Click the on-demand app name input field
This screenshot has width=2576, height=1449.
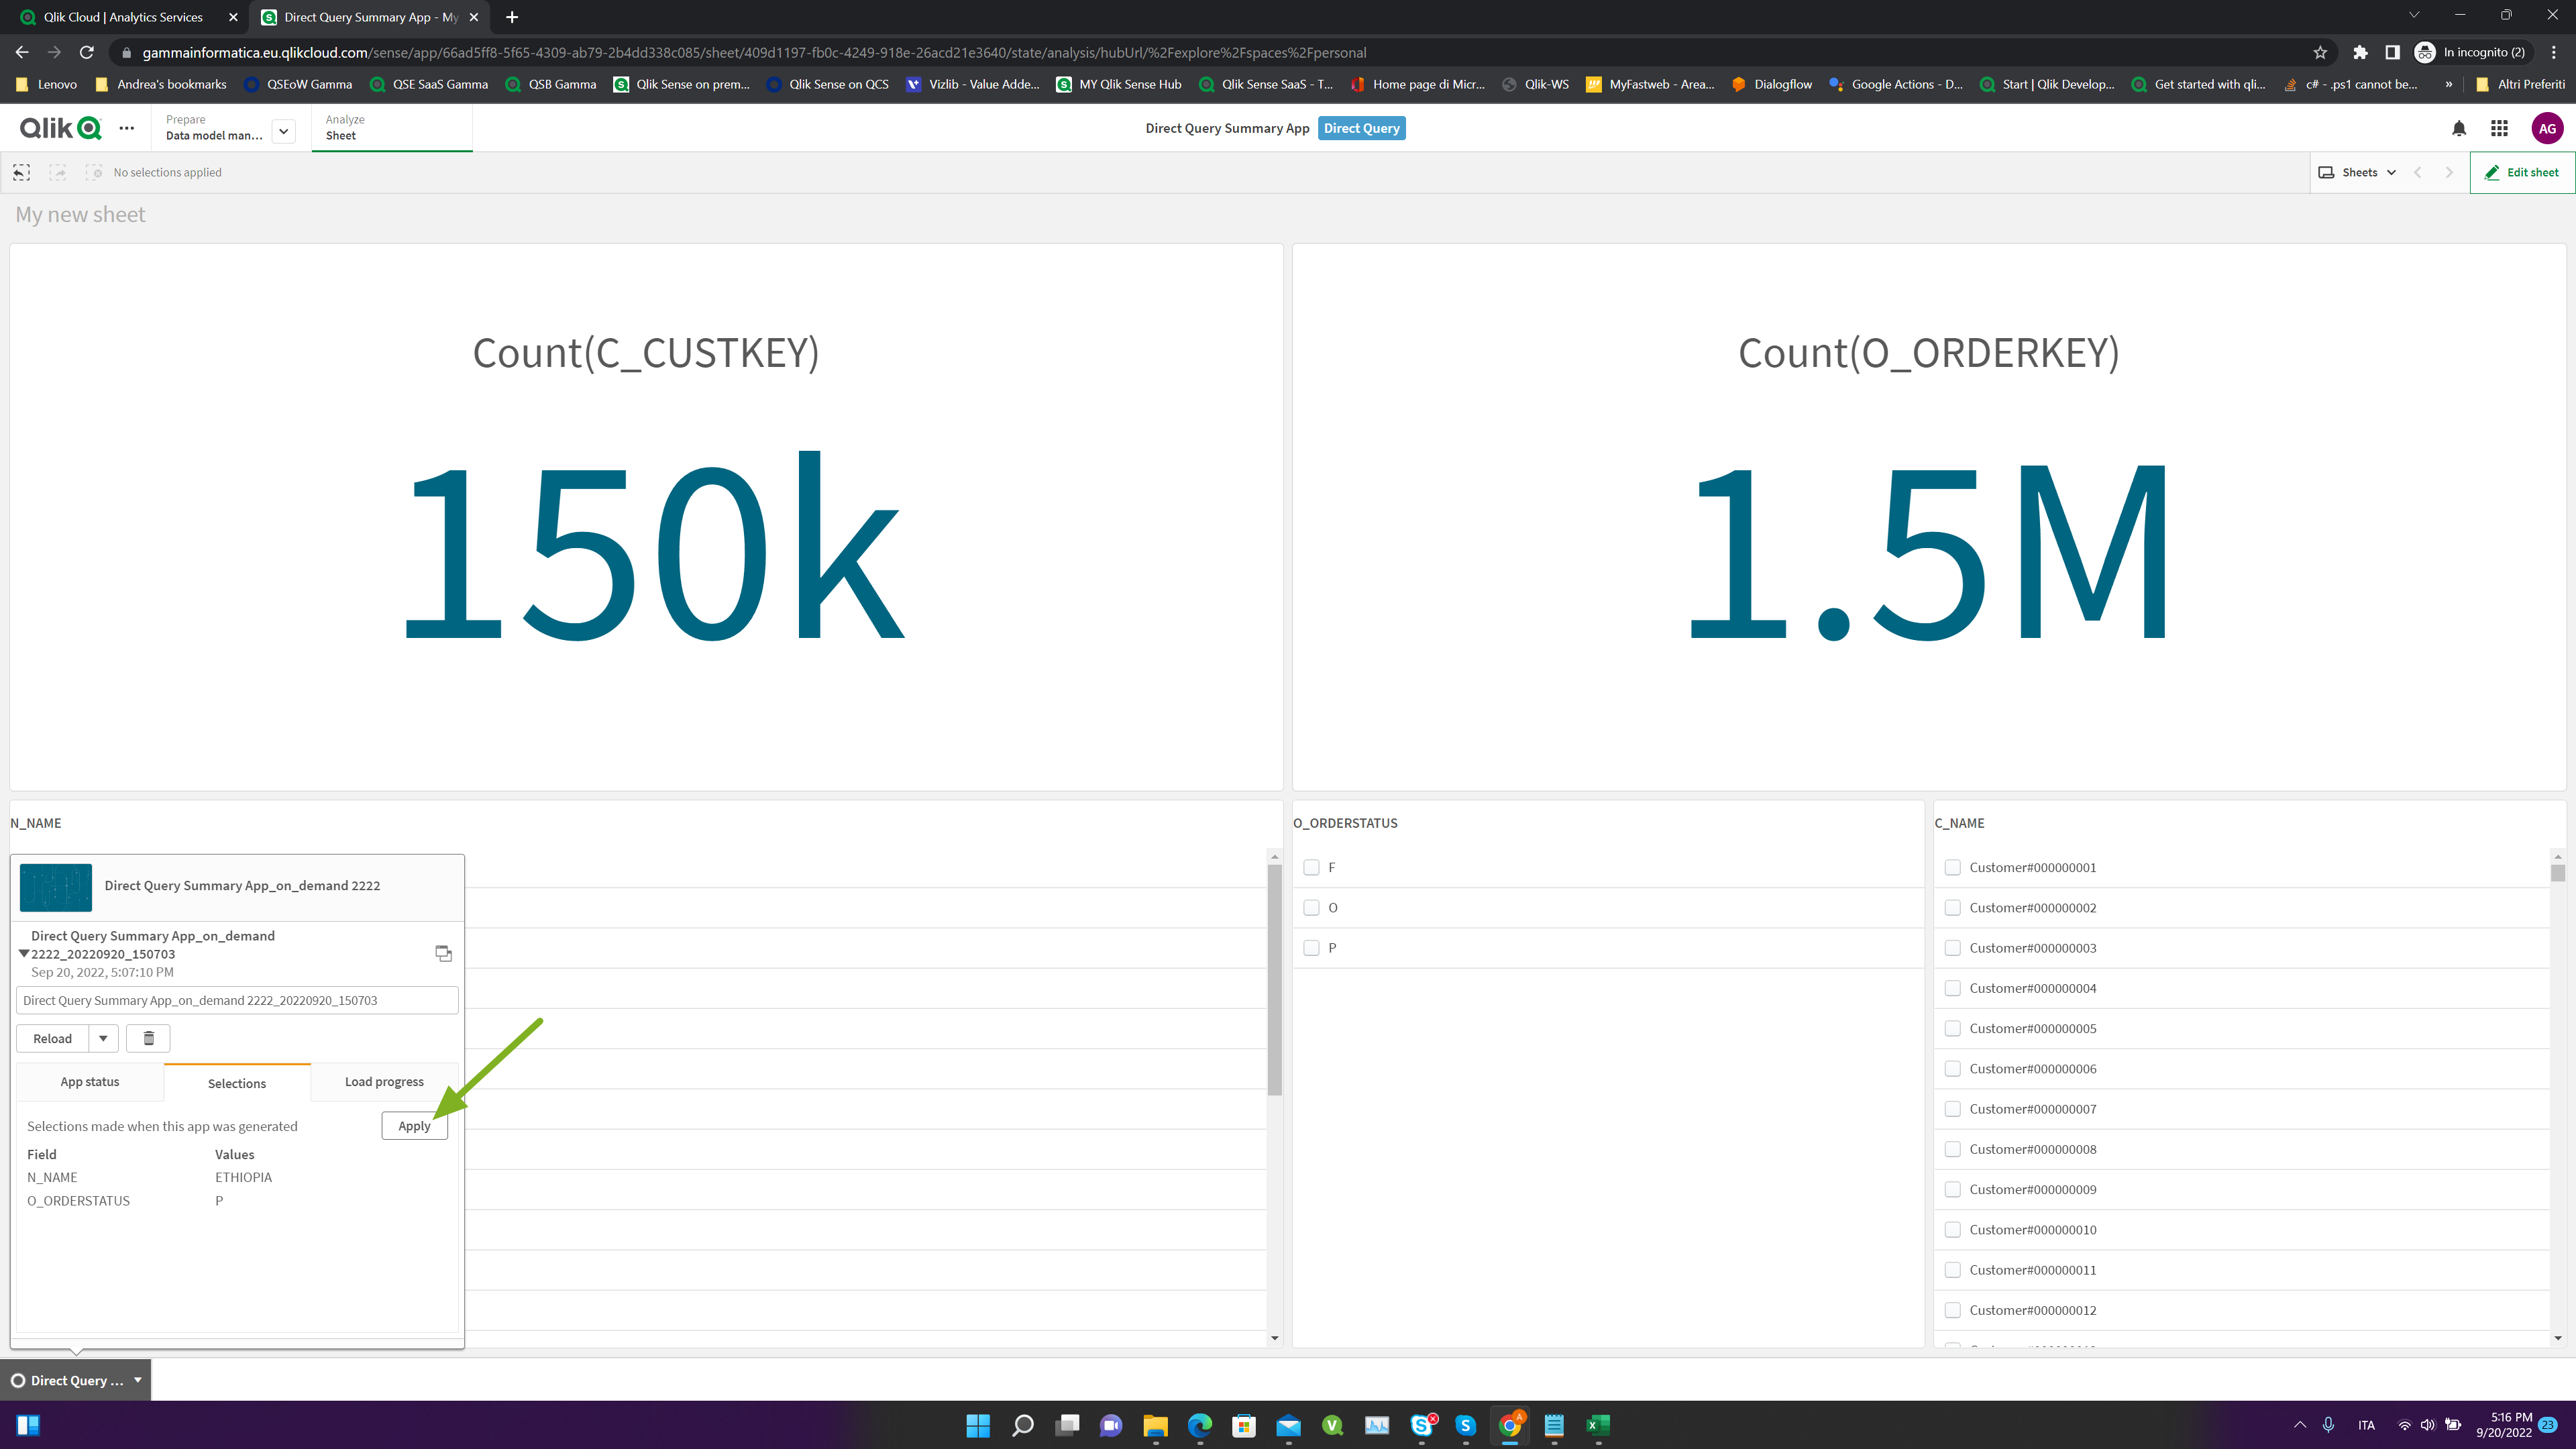click(237, 1000)
